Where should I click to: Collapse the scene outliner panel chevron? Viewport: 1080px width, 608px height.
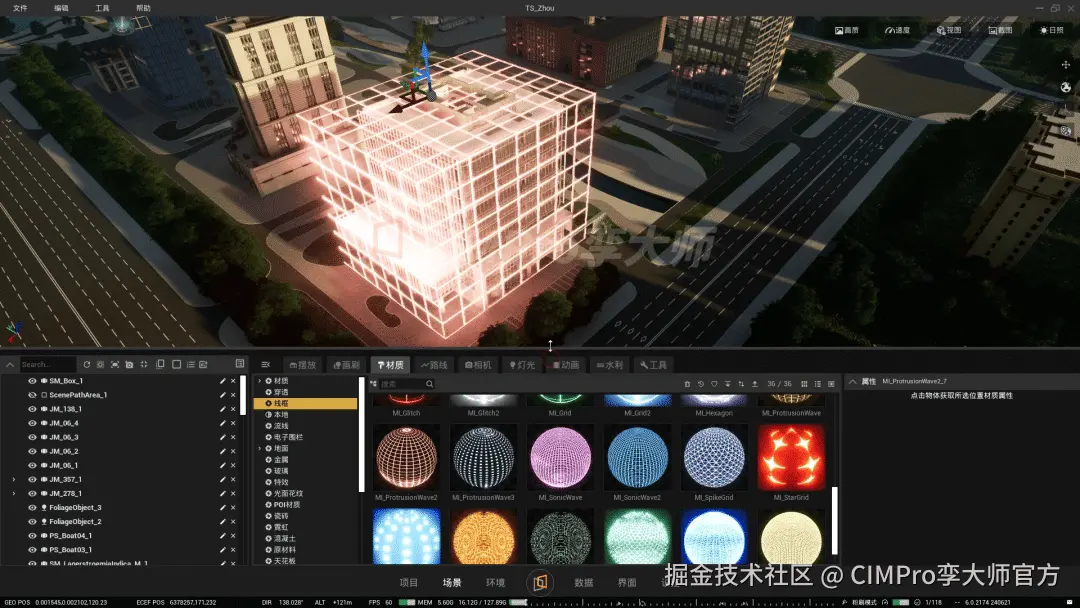click(10, 365)
